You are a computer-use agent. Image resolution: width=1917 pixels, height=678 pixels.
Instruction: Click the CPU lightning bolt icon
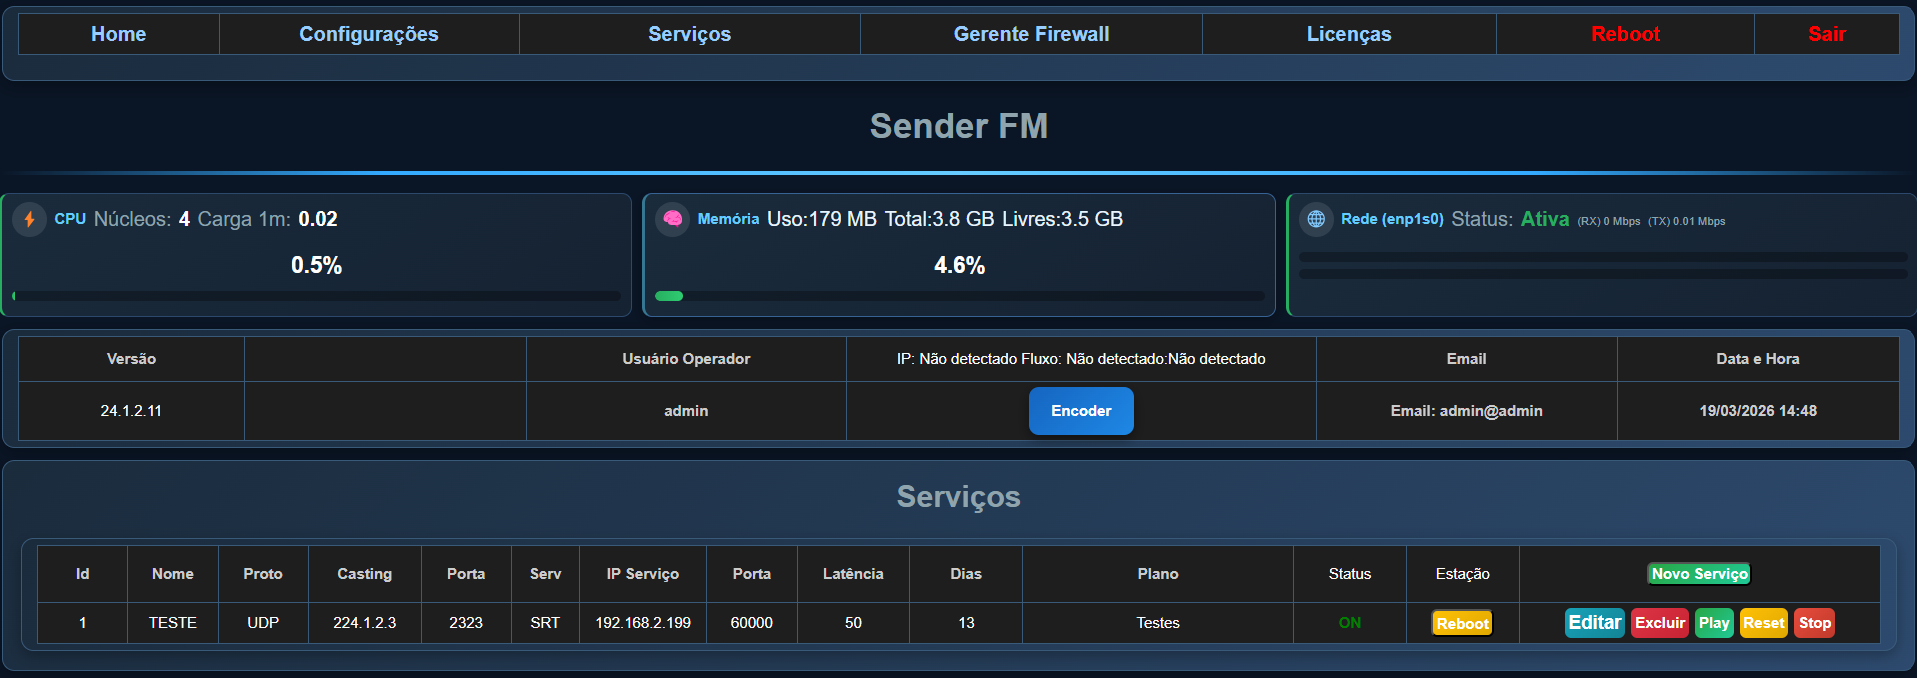[29, 219]
